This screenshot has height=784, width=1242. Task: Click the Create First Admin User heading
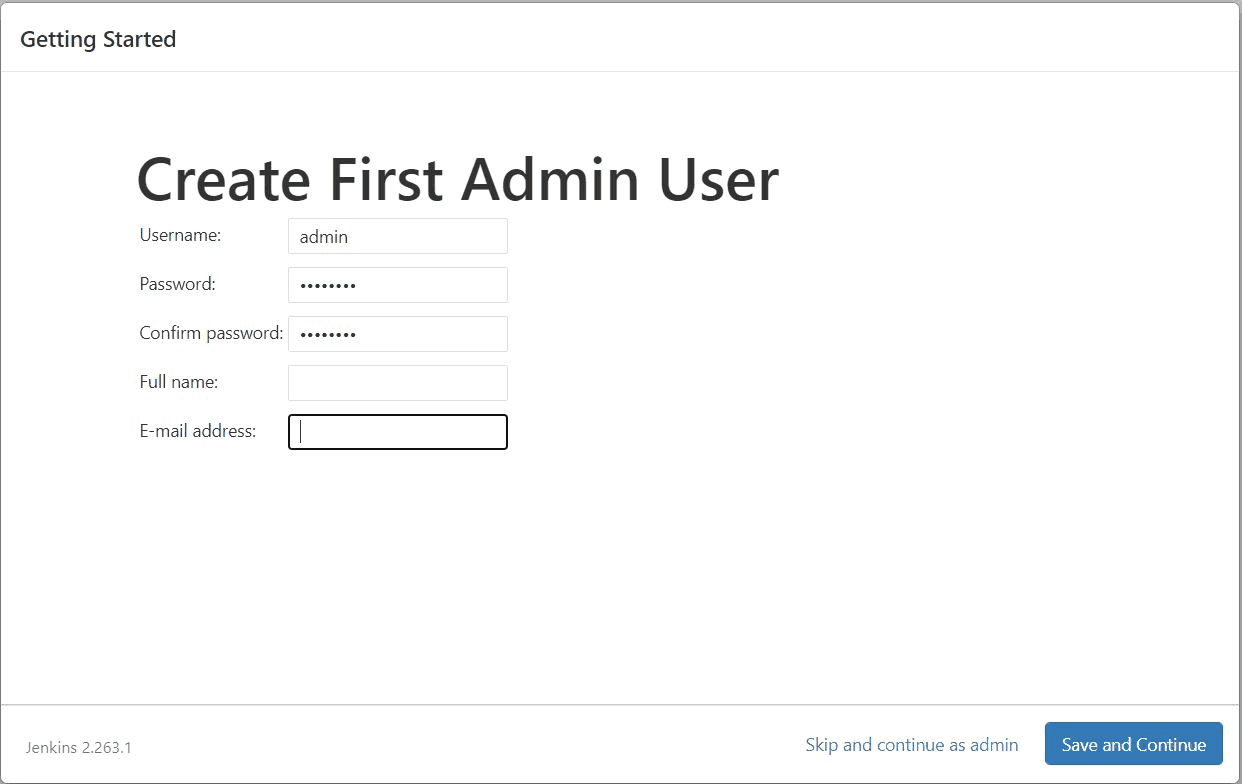pos(458,180)
